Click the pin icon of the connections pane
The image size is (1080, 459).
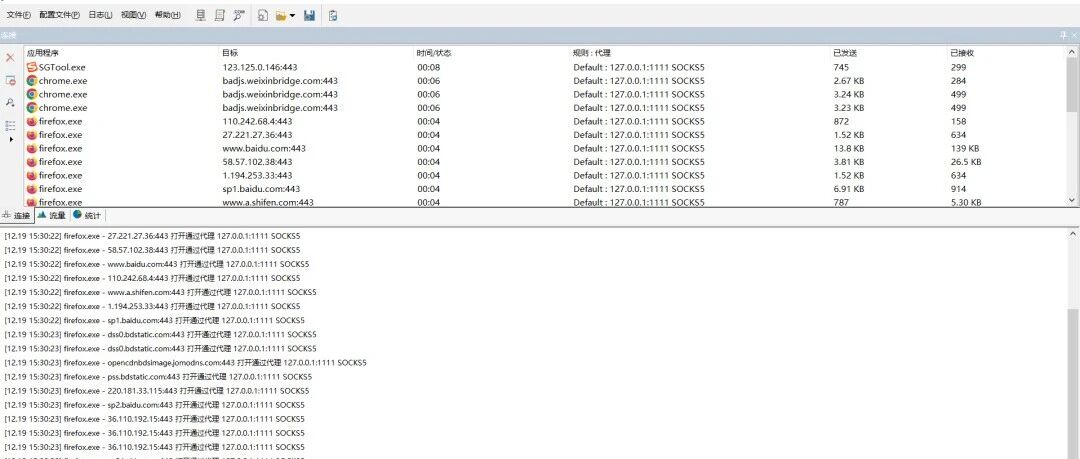pos(1063,34)
